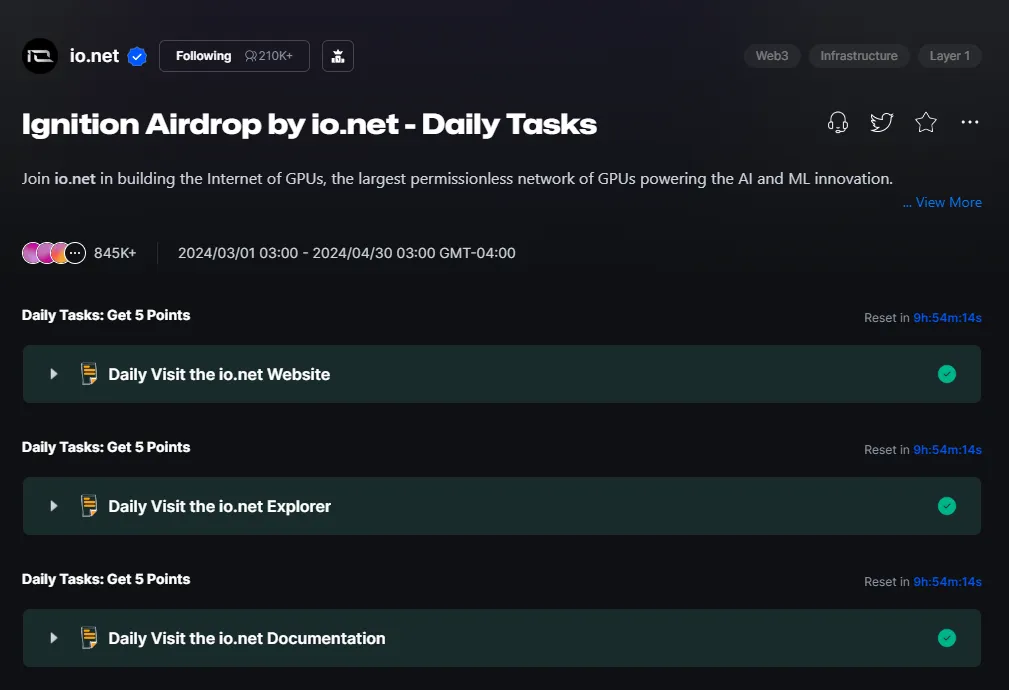Select the Layer 1 tag

949,56
